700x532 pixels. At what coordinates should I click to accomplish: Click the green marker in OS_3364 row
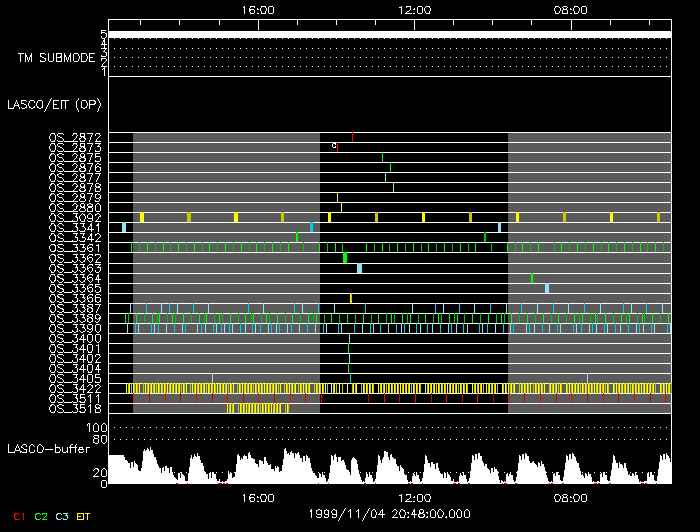[532, 278]
